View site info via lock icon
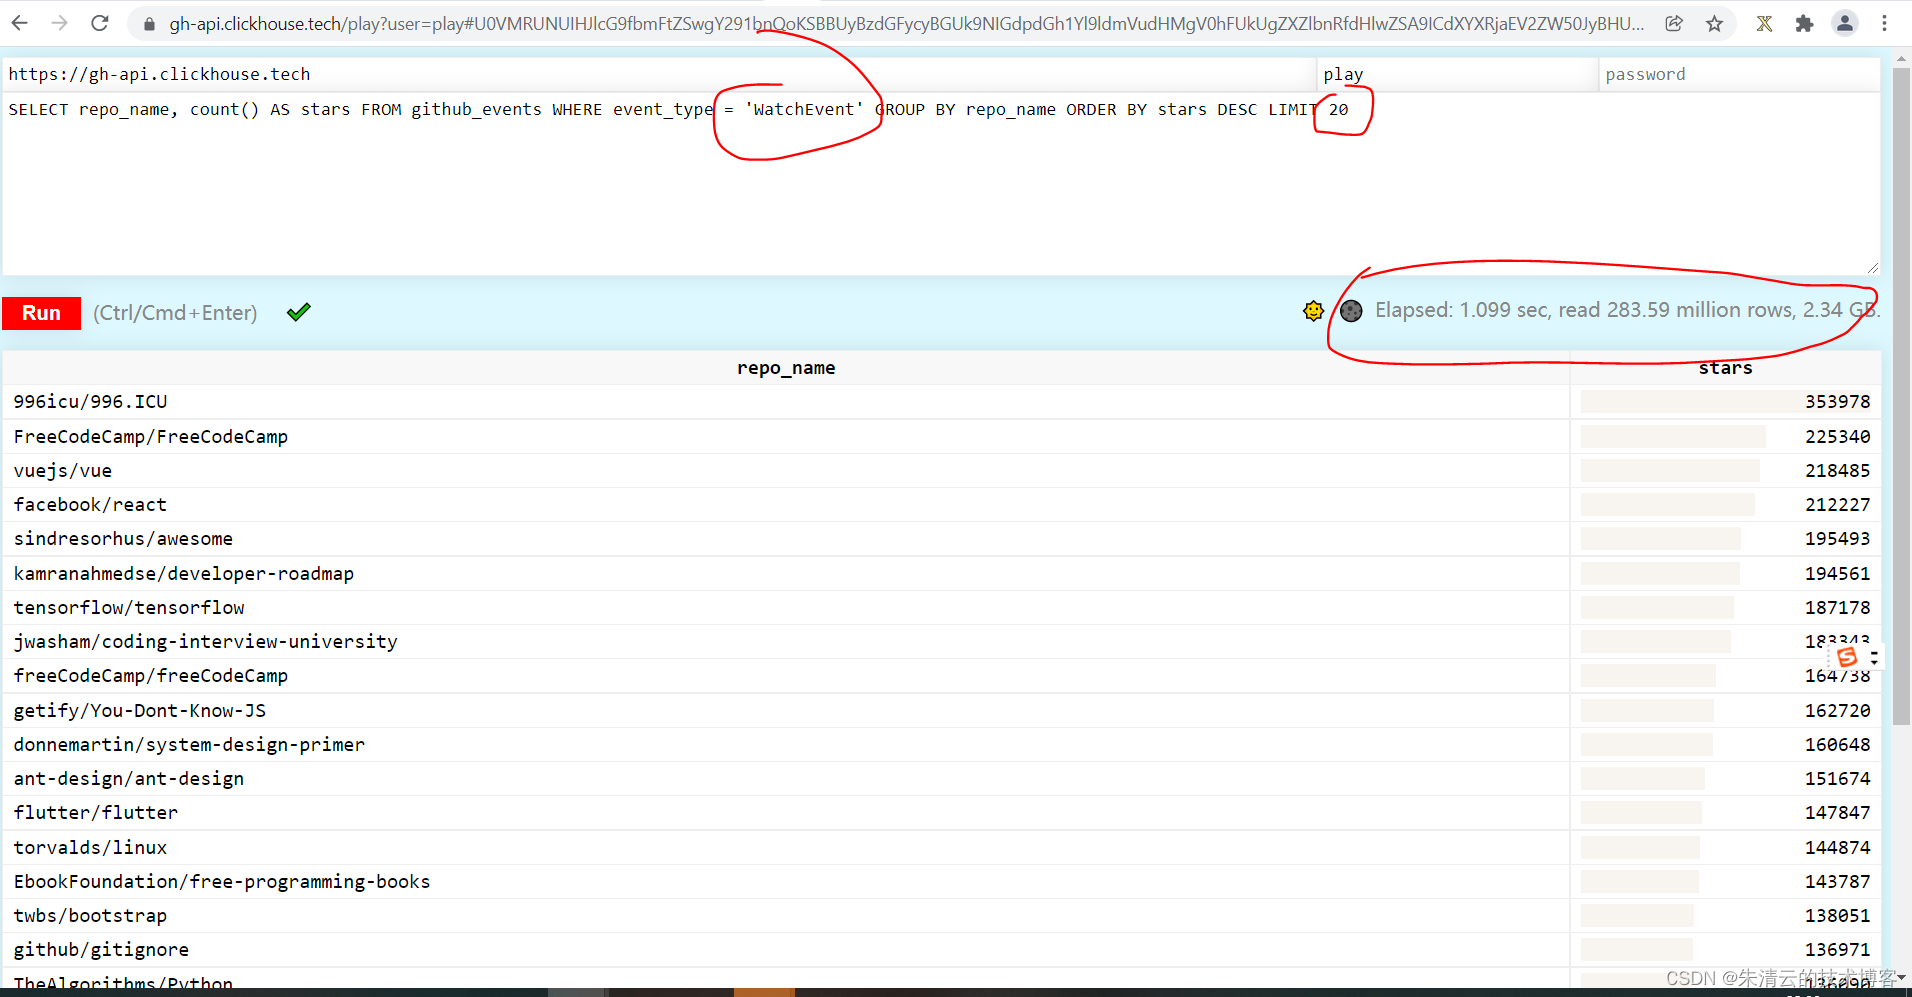The image size is (1912, 997). (149, 24)
